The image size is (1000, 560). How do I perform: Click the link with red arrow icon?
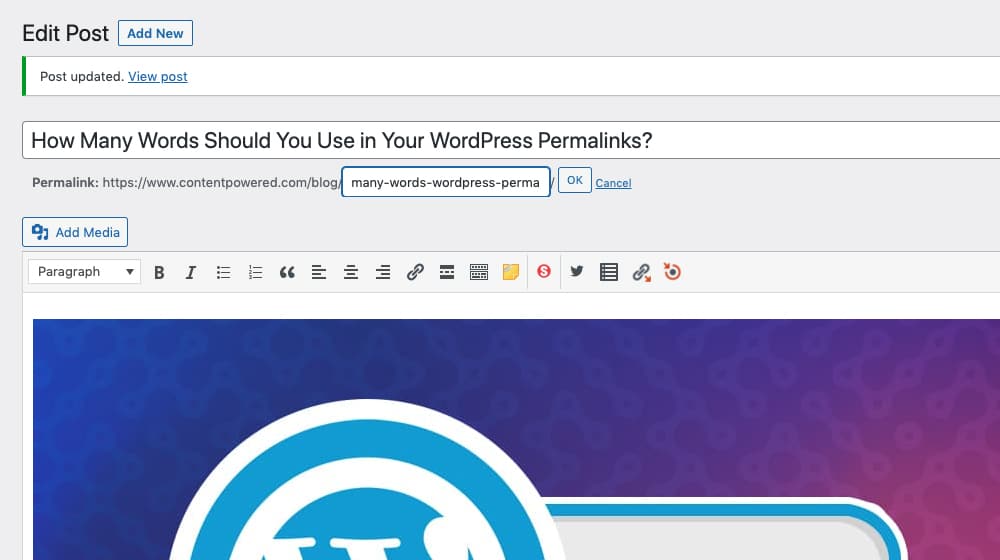click(x=641, y=272)
